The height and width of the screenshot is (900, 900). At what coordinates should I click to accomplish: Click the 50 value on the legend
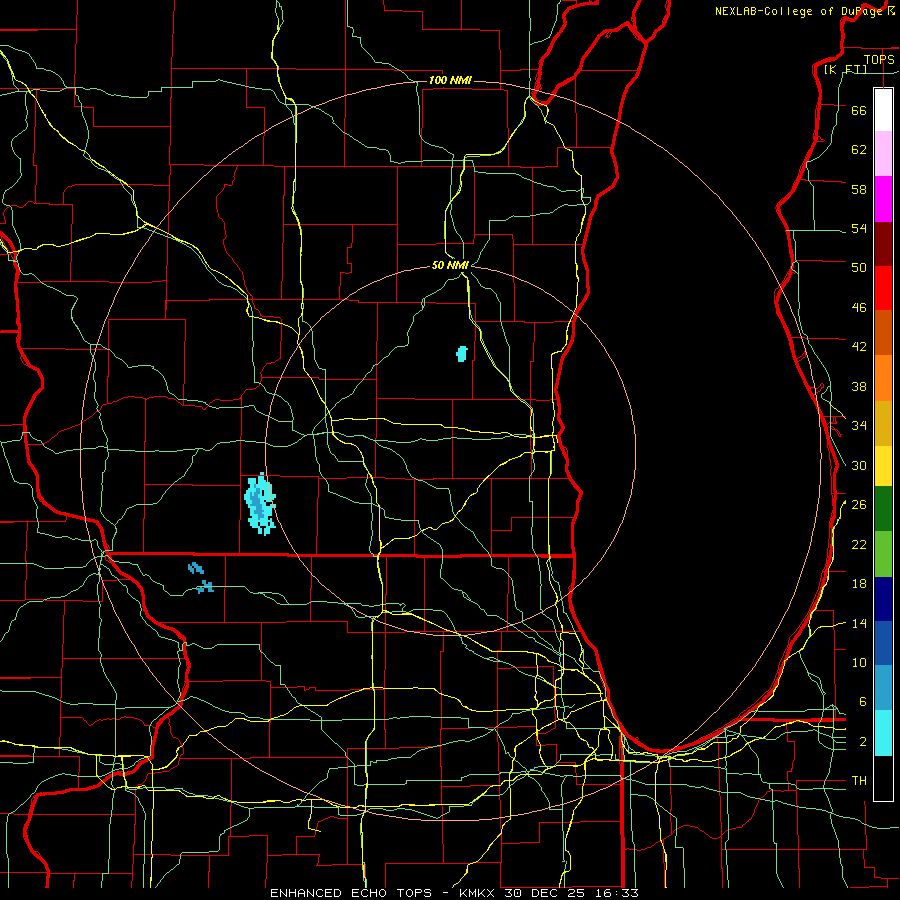coord(859,268)
